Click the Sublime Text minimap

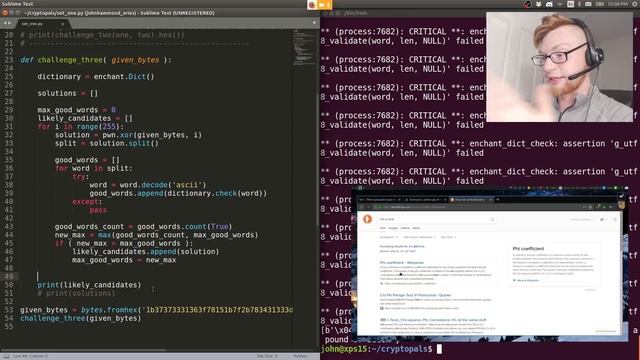tap(303, 48)
